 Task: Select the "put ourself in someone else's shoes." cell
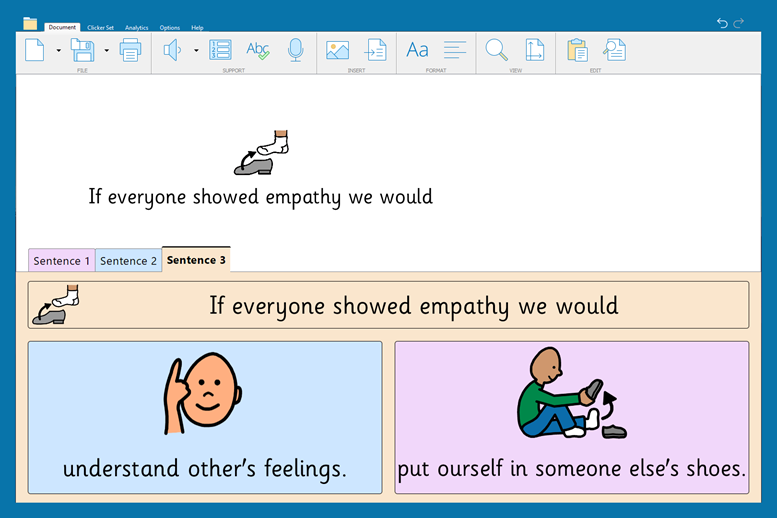(x=571, y=417)
